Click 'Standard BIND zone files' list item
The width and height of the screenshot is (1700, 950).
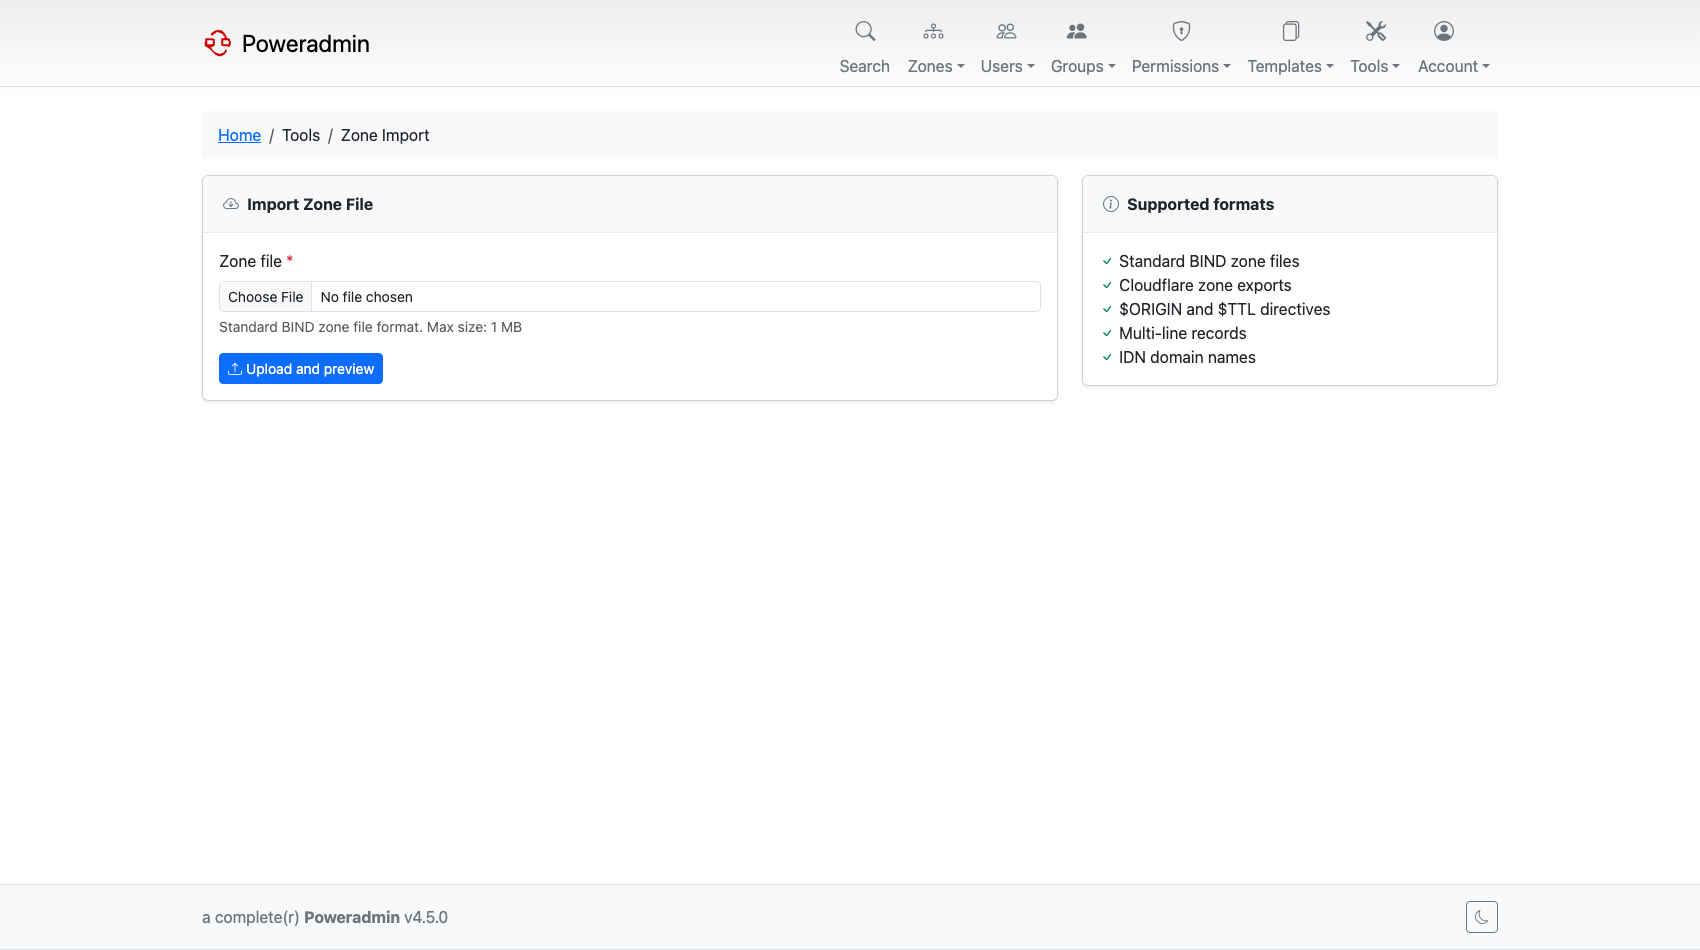point(1209,261)
